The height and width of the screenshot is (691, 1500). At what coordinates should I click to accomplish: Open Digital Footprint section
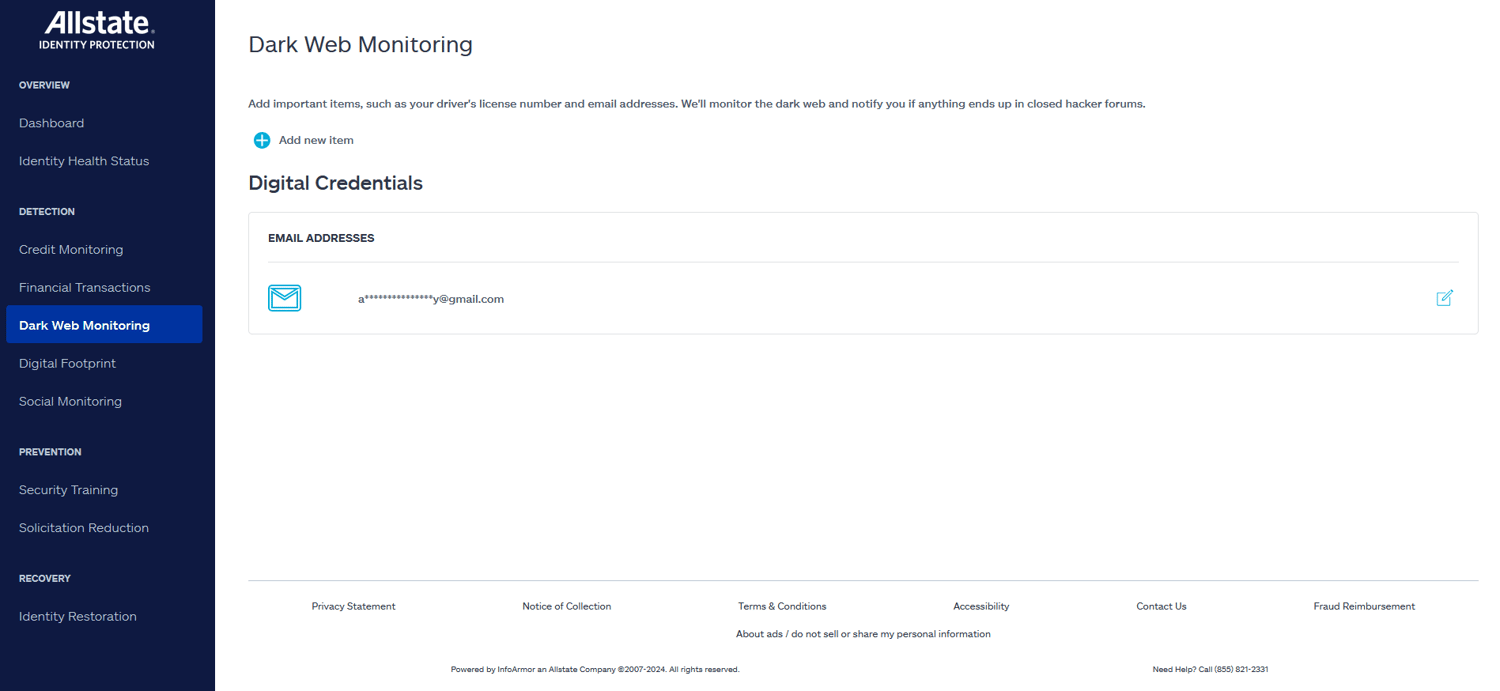67,364
